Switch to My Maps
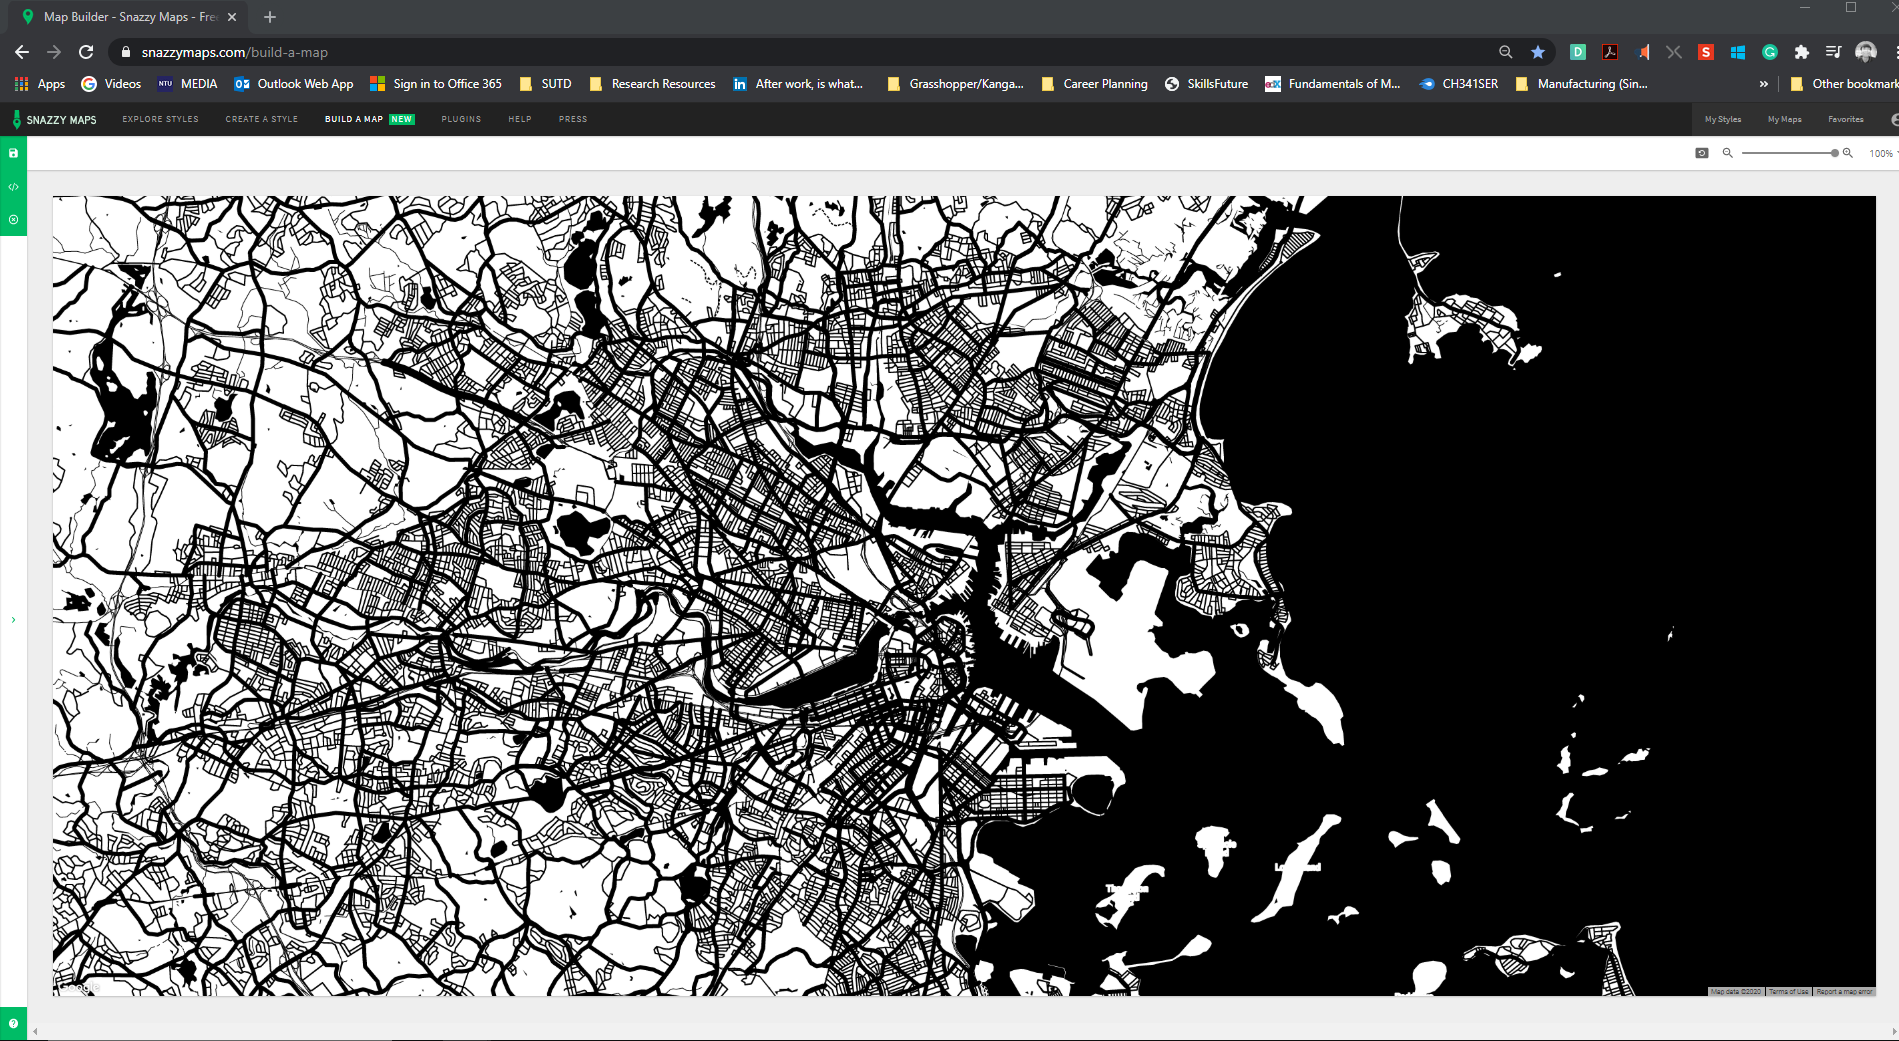The height and width of the screenshot is (1041, 1899). pyautogui.click(x=1784, y=119)
